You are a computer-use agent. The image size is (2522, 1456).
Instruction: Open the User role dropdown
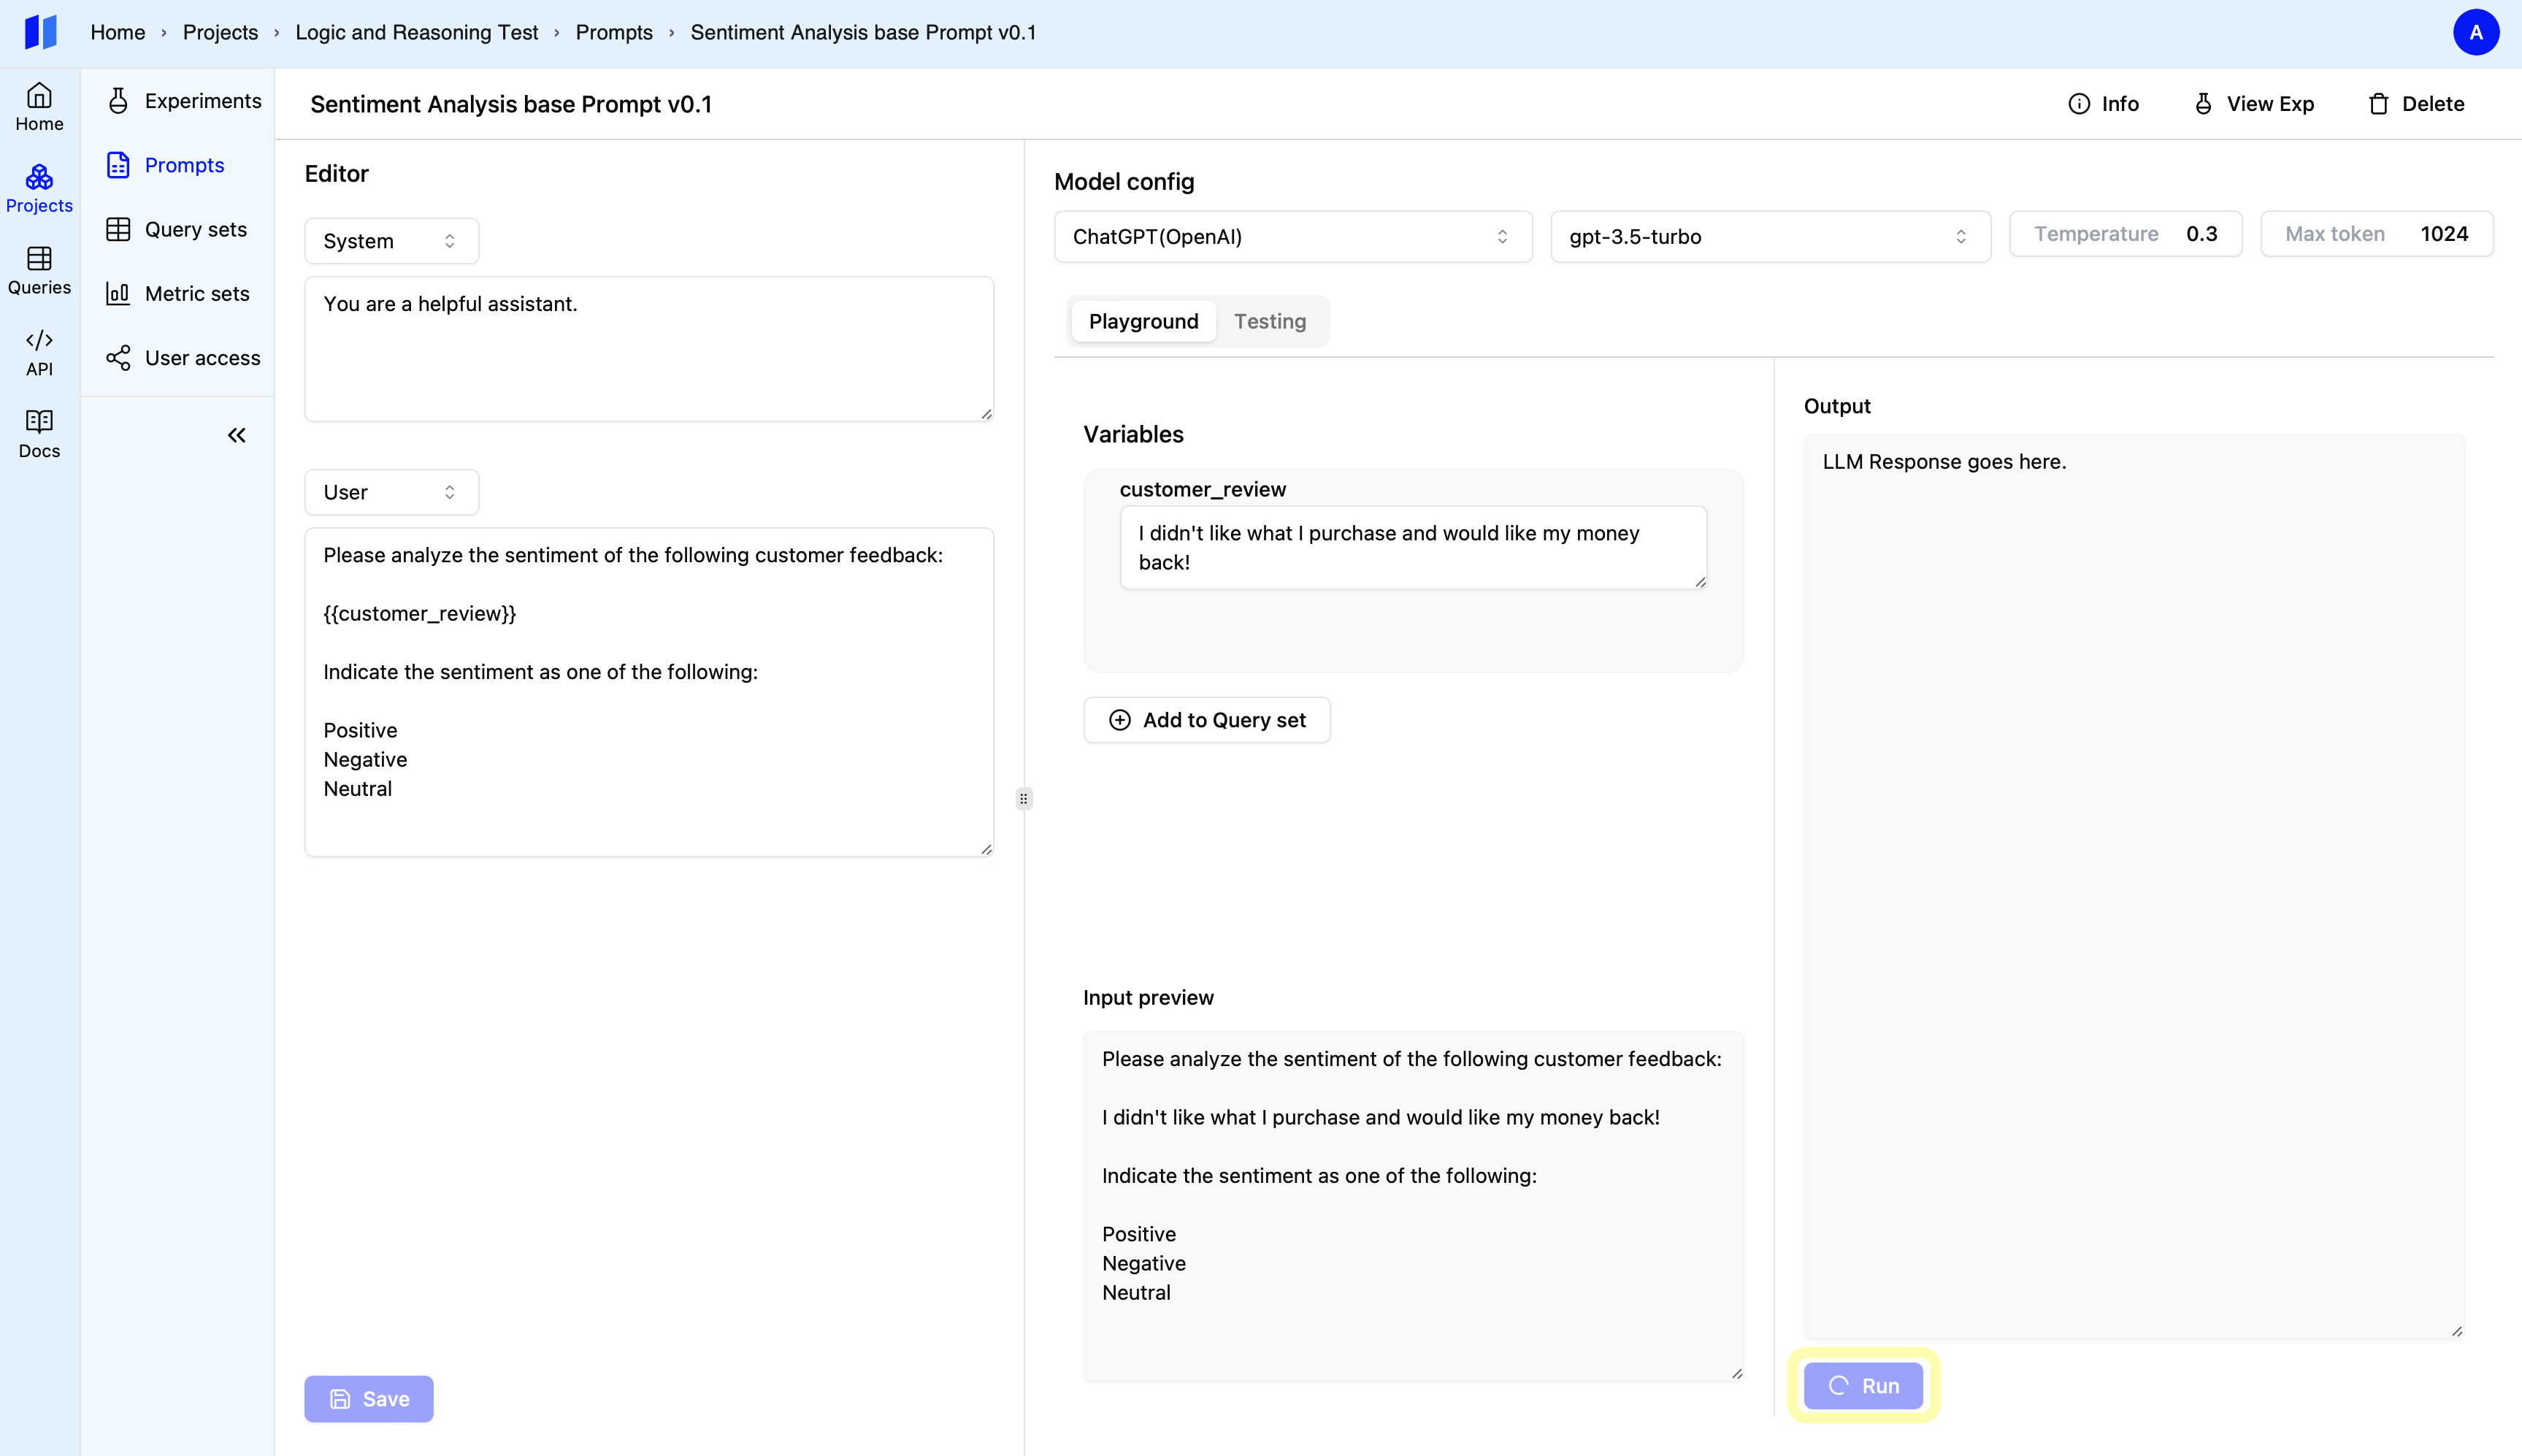pyautogui.click(x=391, y=492)
